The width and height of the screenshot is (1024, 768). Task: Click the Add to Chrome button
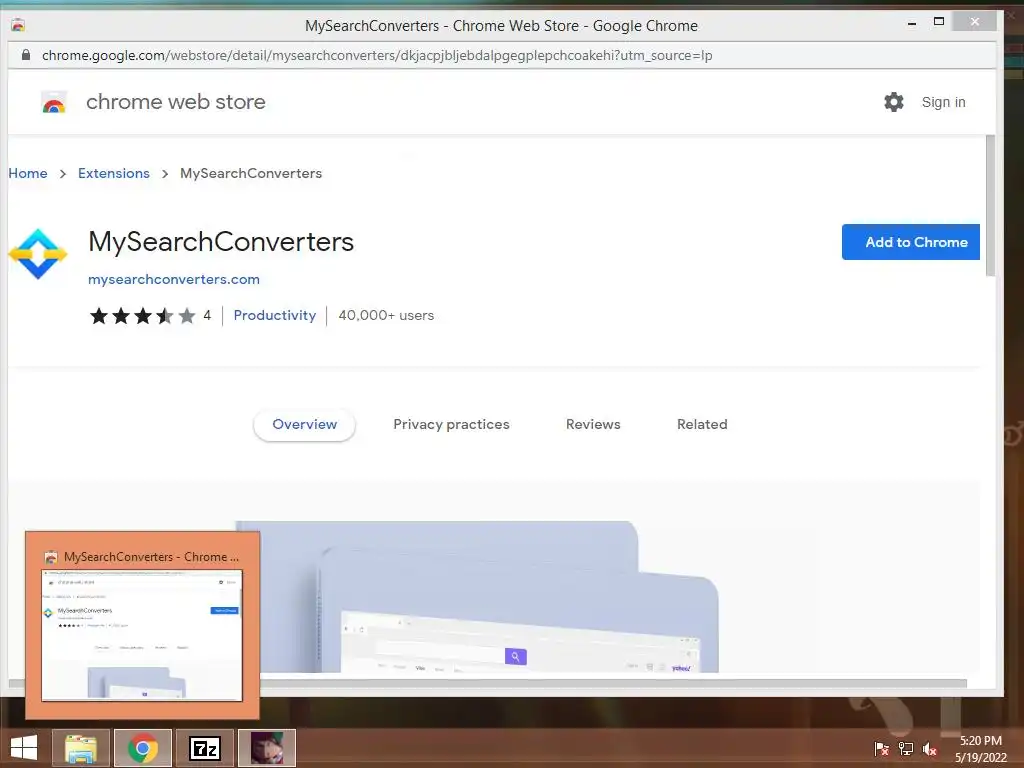911,242
